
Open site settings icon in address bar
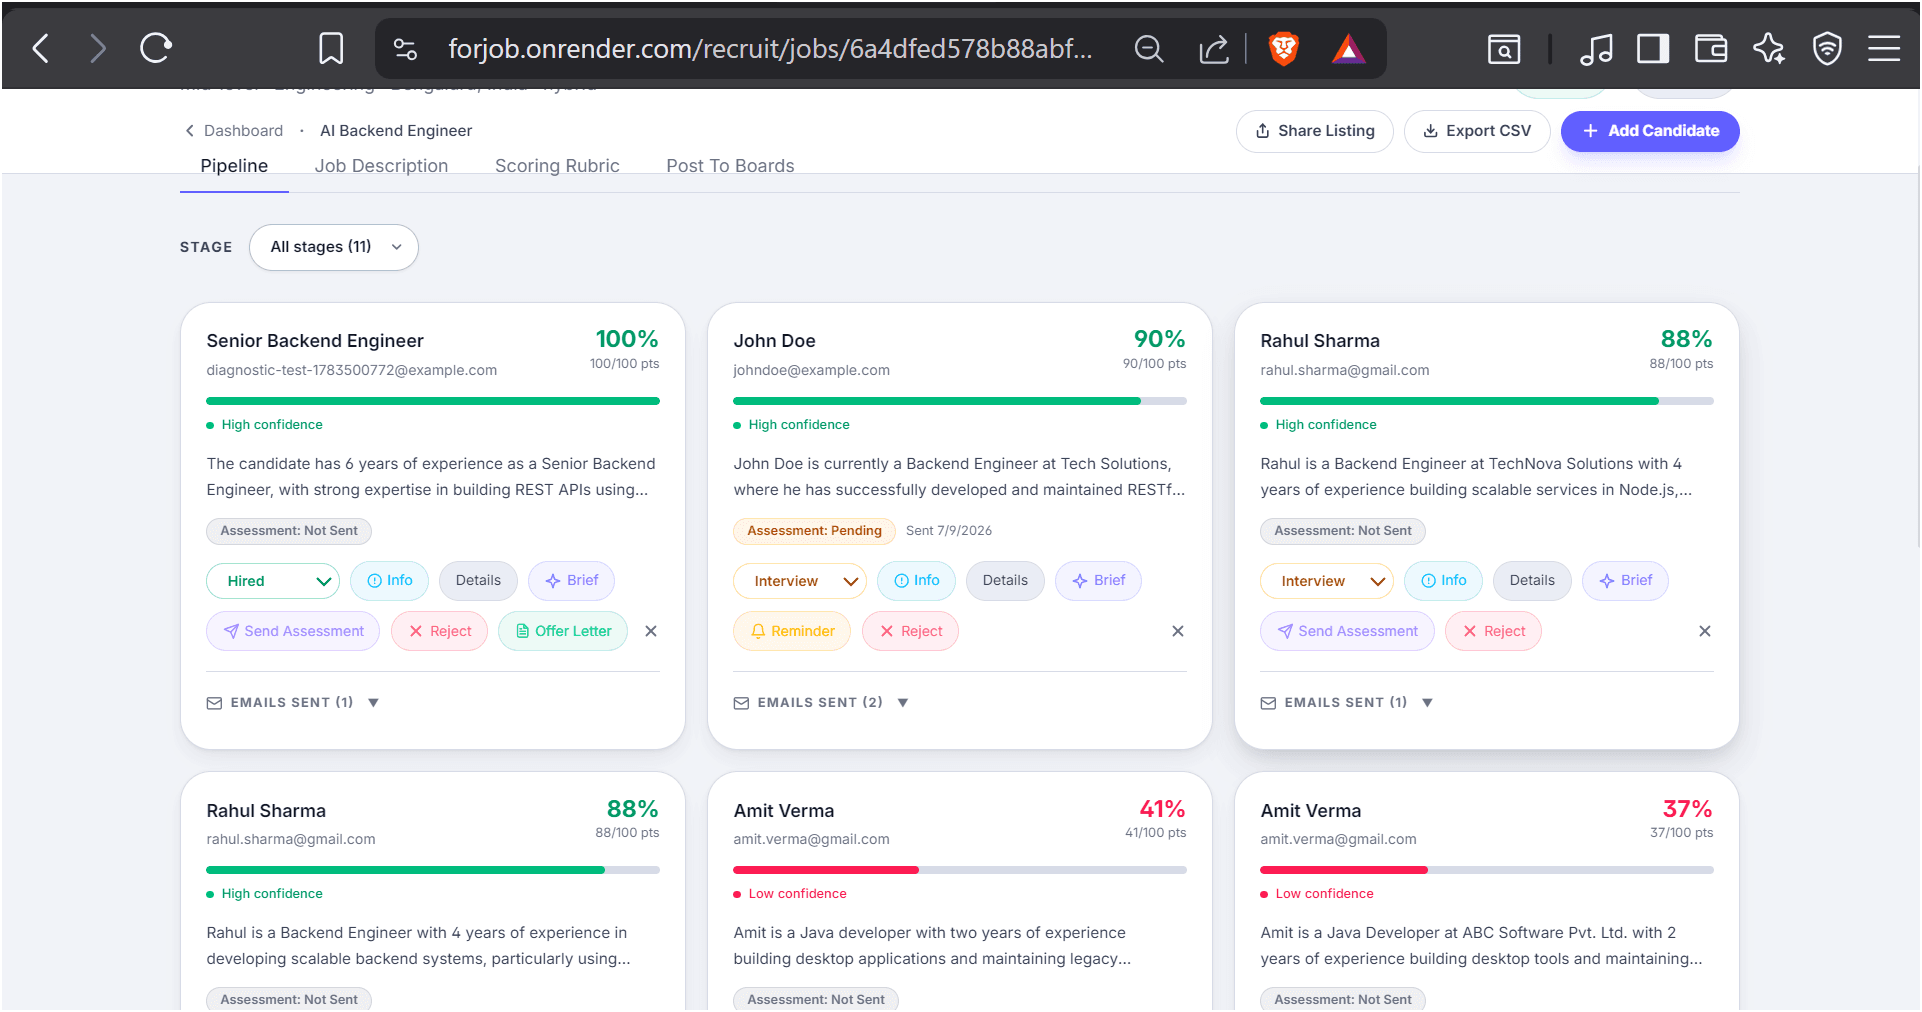(405, 48)
